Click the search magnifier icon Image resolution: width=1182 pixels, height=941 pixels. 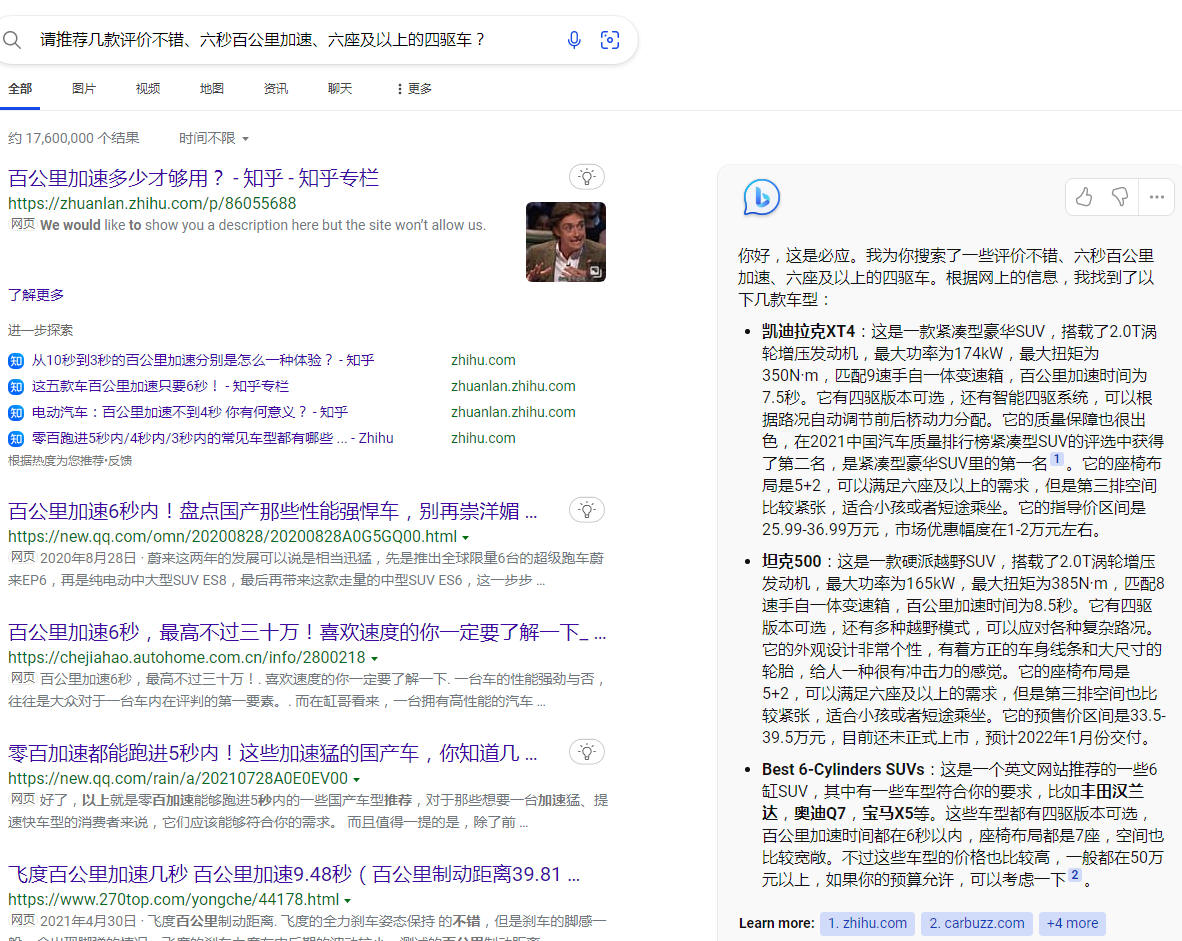click(x=12, y=39)
